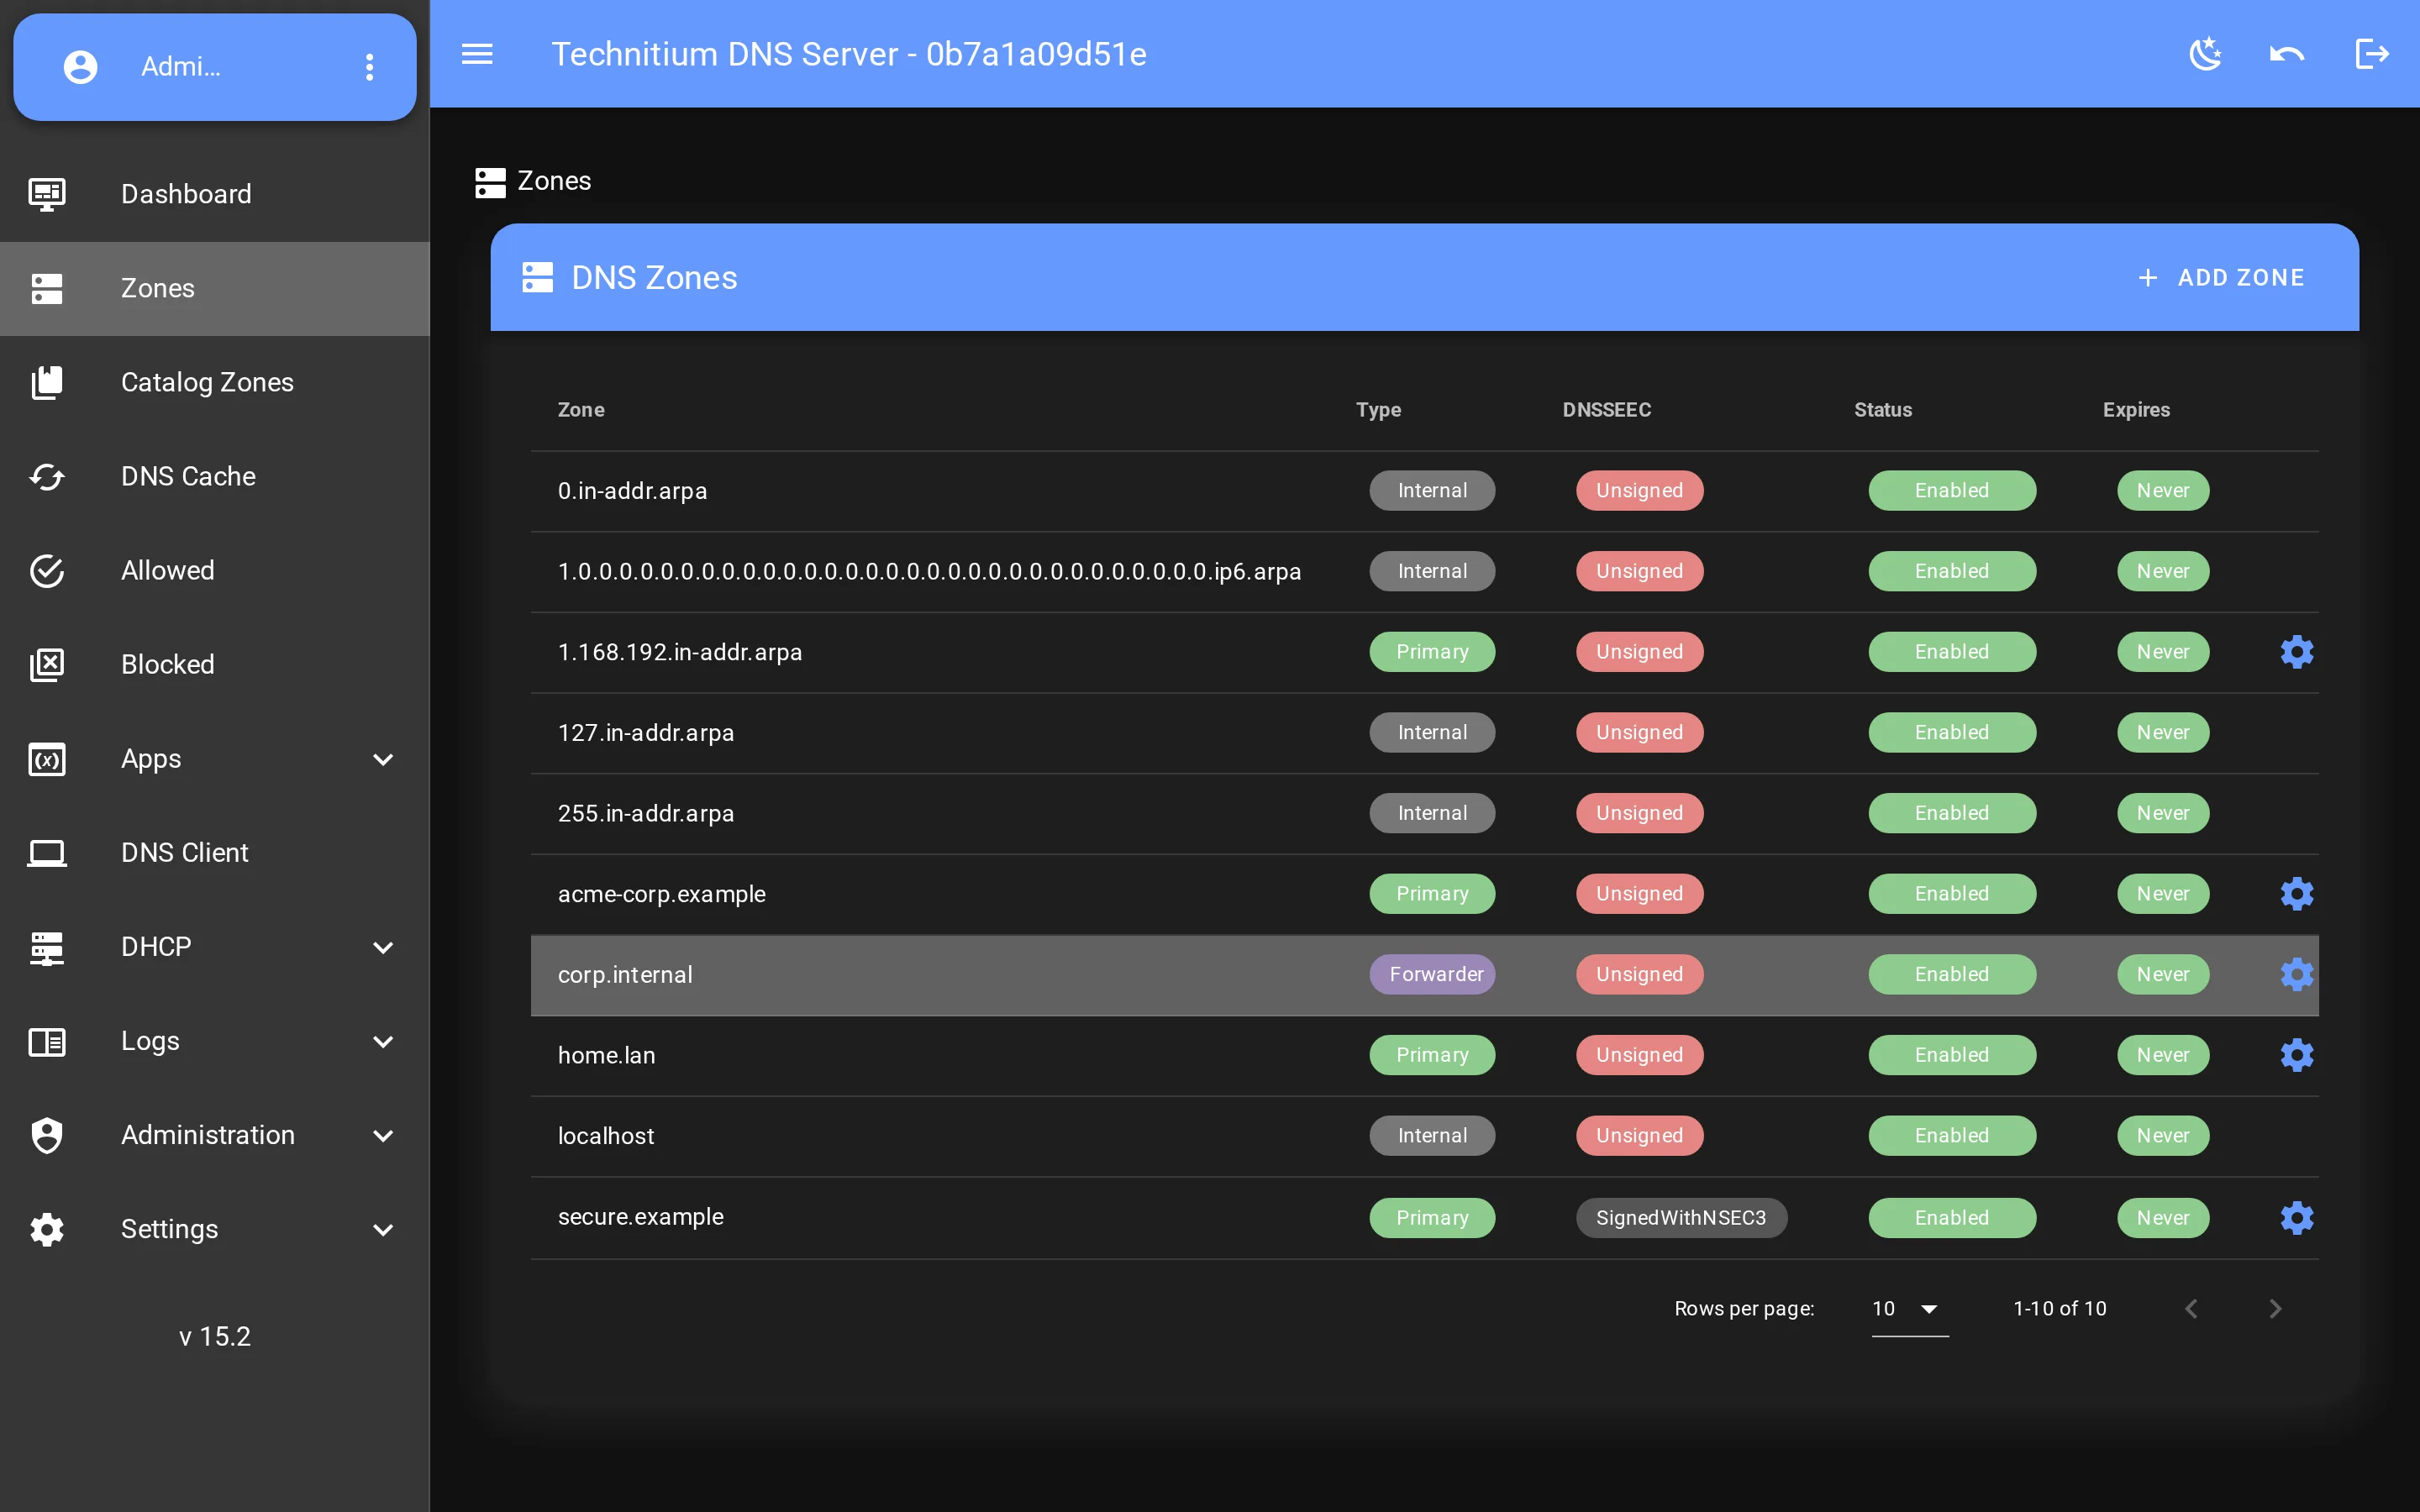Image resolution: width=2420 pixels, height=1512 pixels.
Task: Open settings gear for acme-corp.example zone
Action: click(2297, 894)
